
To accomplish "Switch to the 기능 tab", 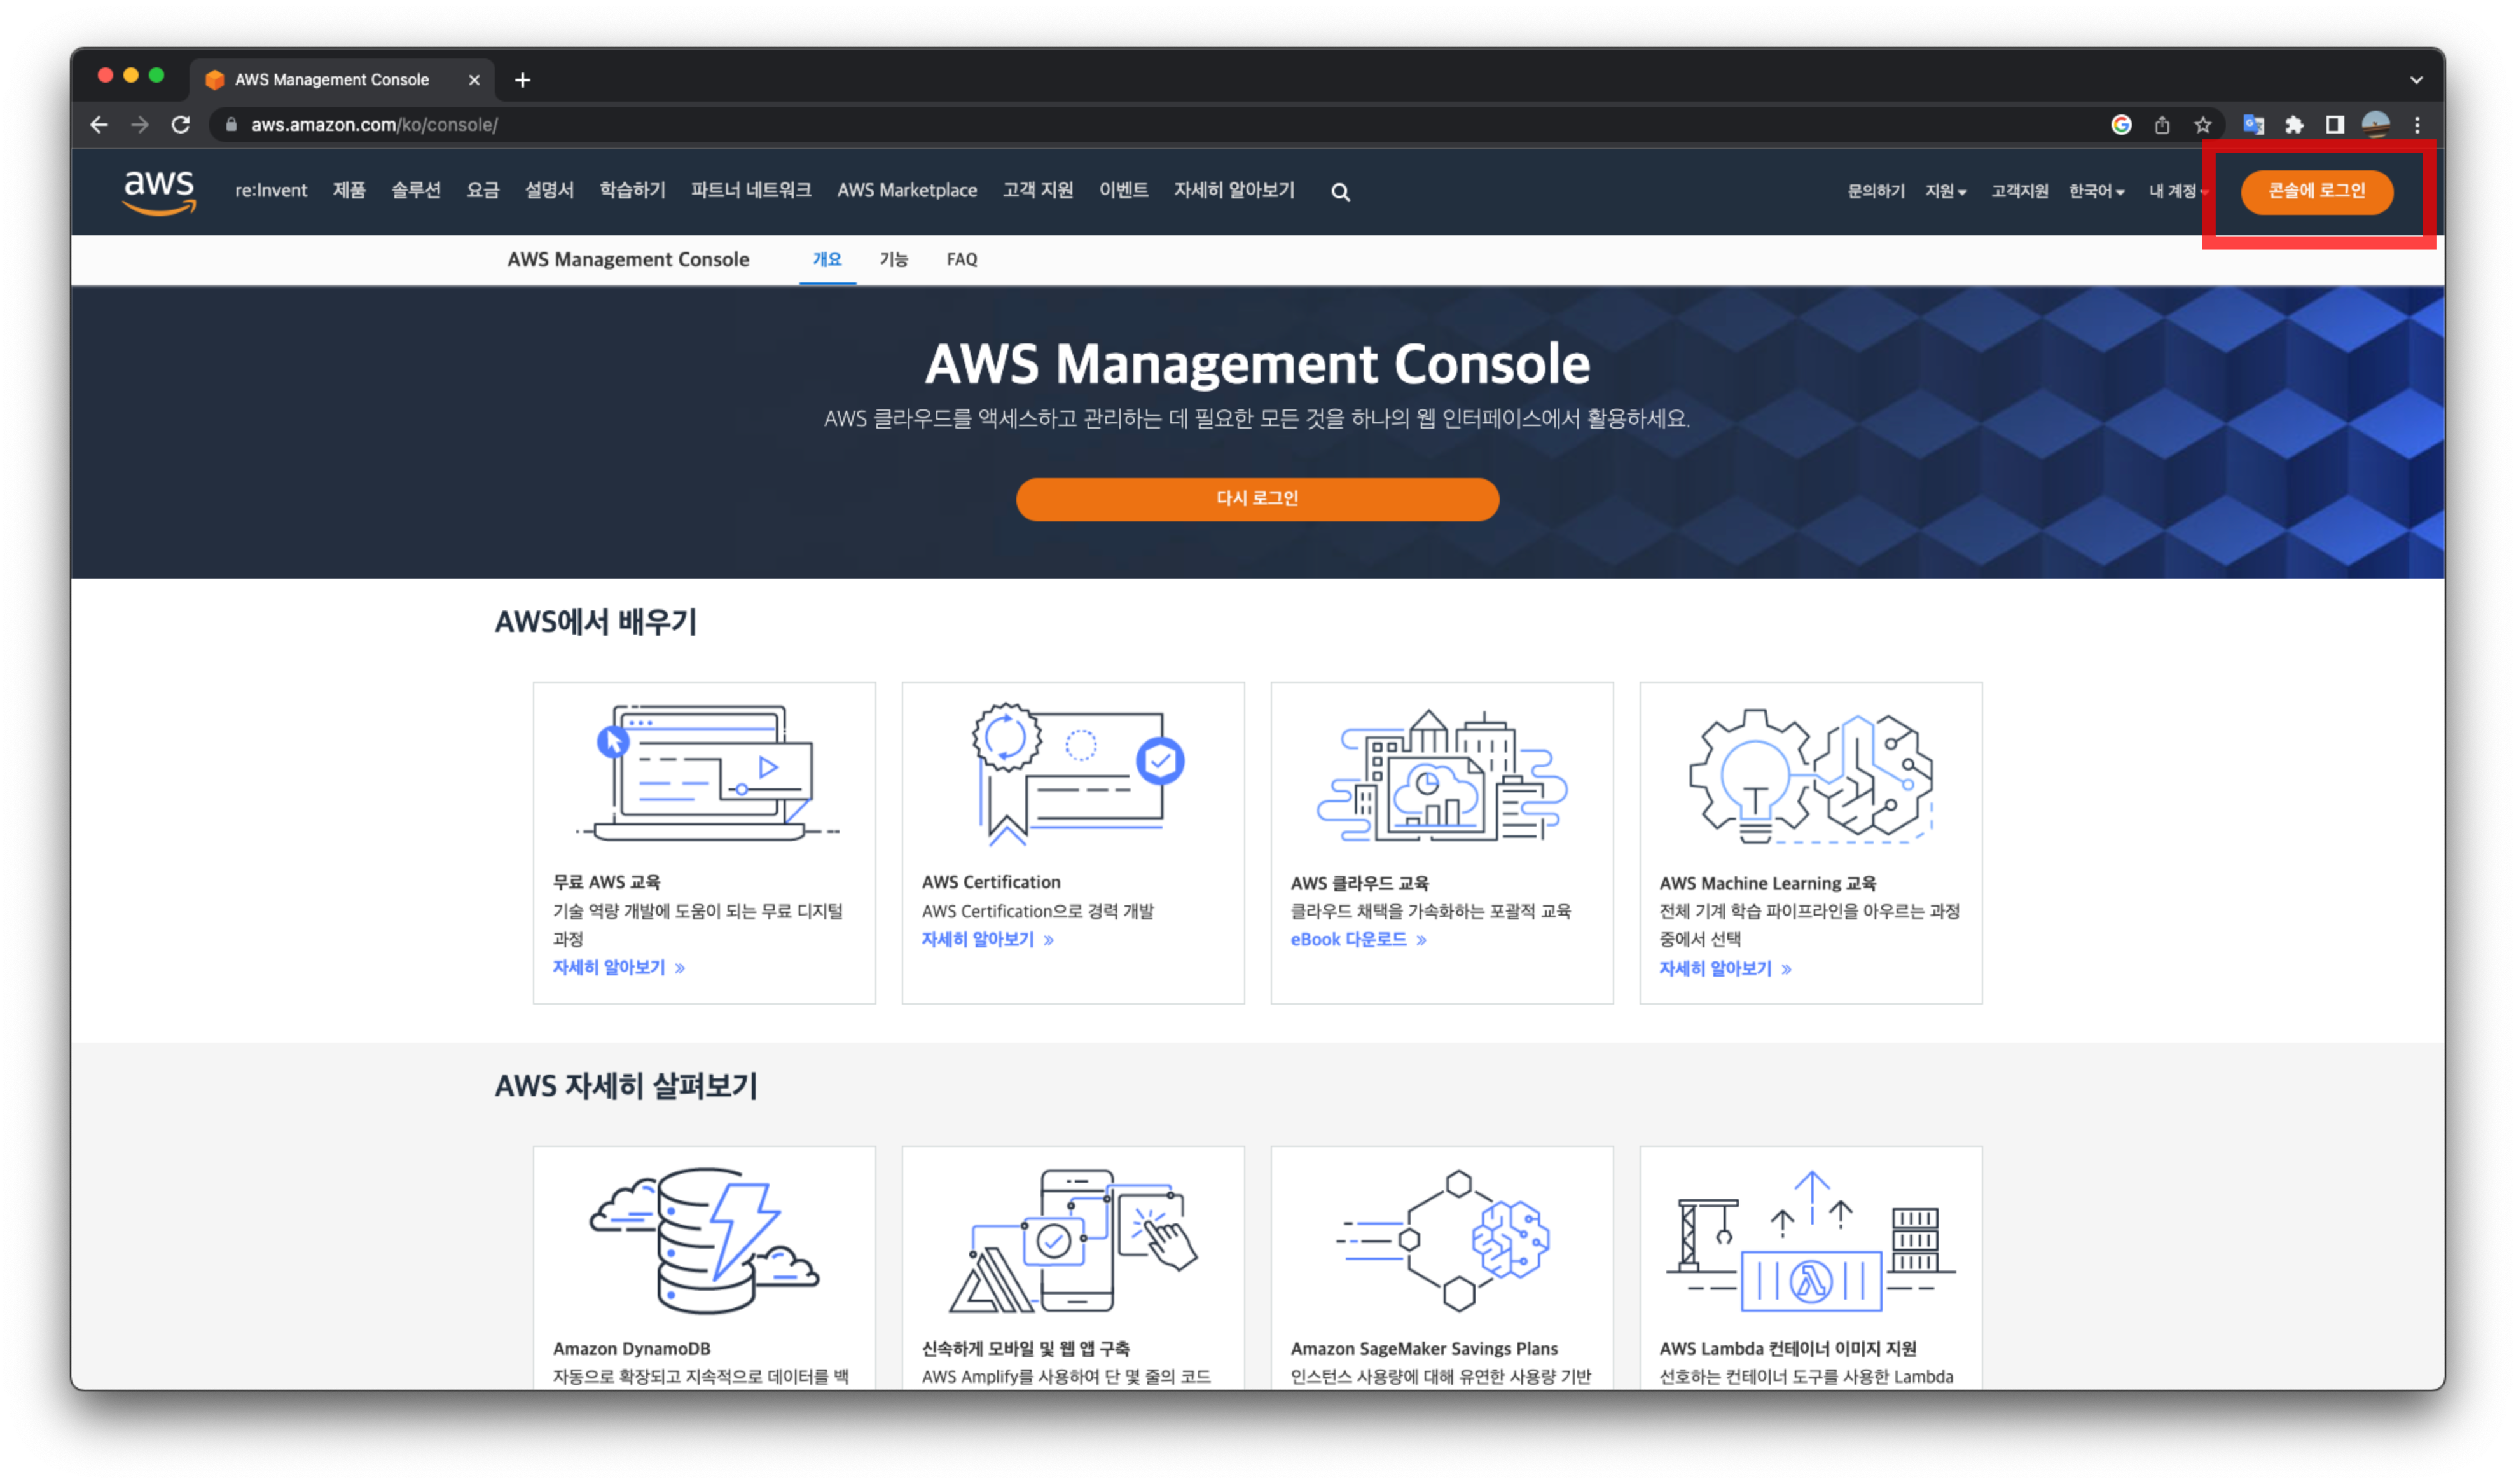I will coord(893,259).
